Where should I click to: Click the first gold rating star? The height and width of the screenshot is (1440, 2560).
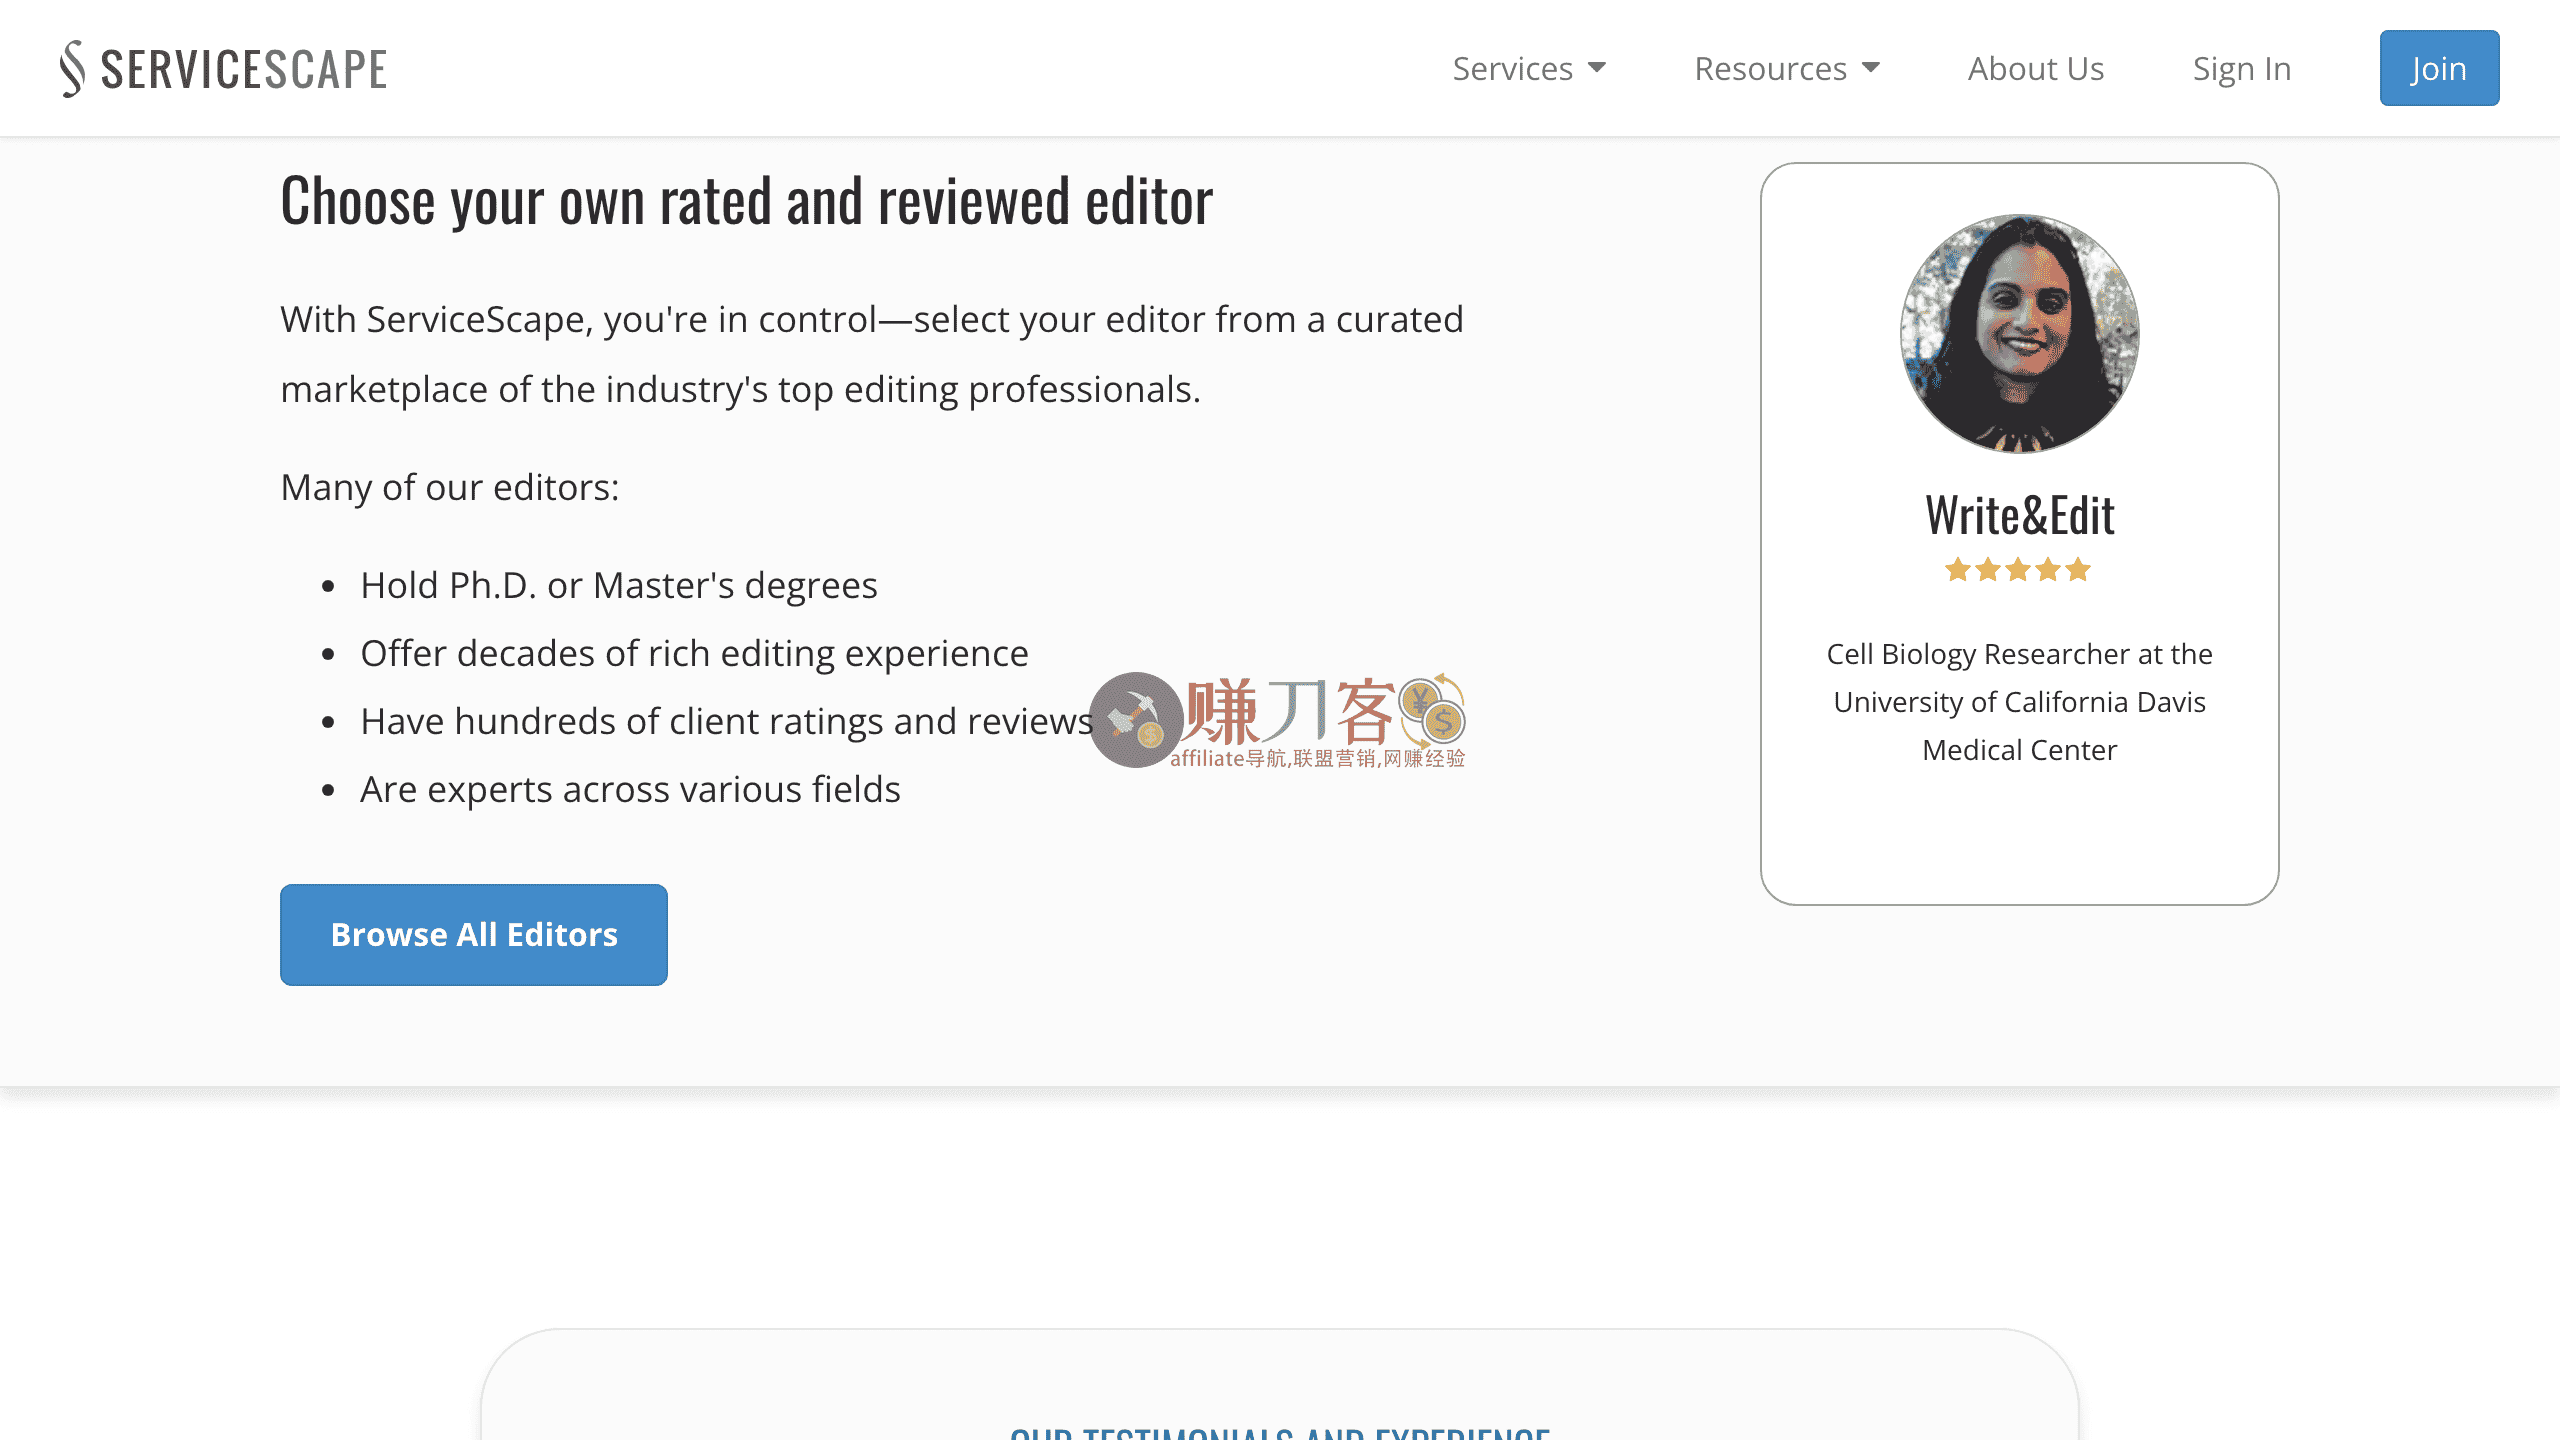tap(1958, 570)
